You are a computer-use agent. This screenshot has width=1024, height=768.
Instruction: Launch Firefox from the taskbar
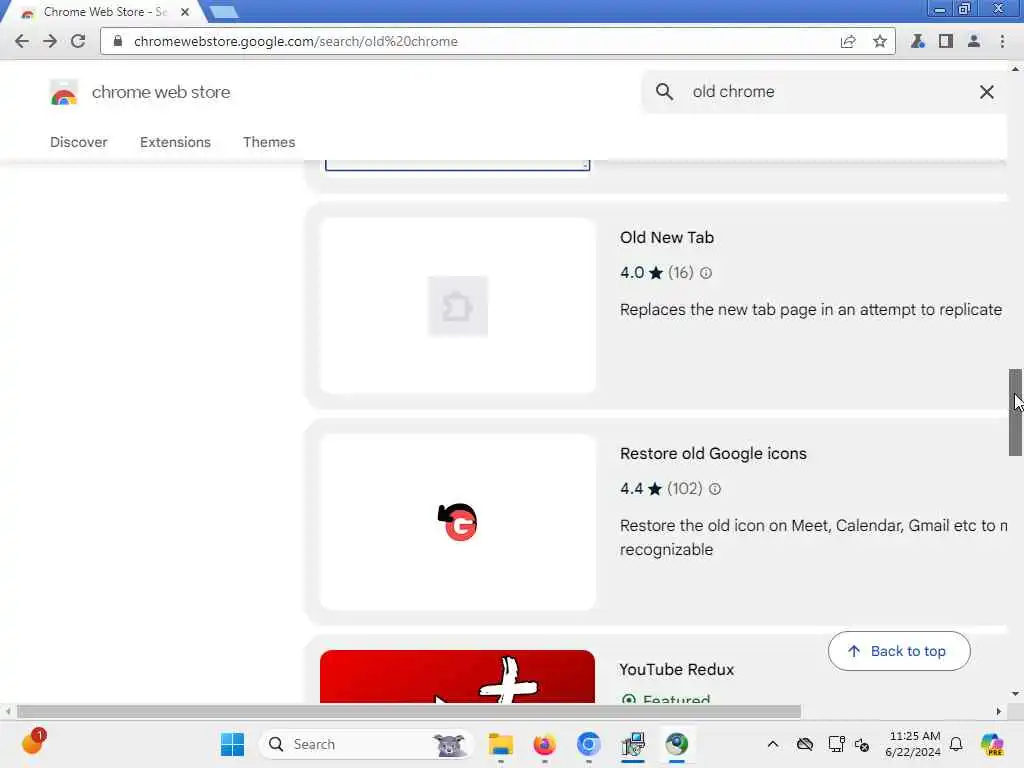point(545,744)
